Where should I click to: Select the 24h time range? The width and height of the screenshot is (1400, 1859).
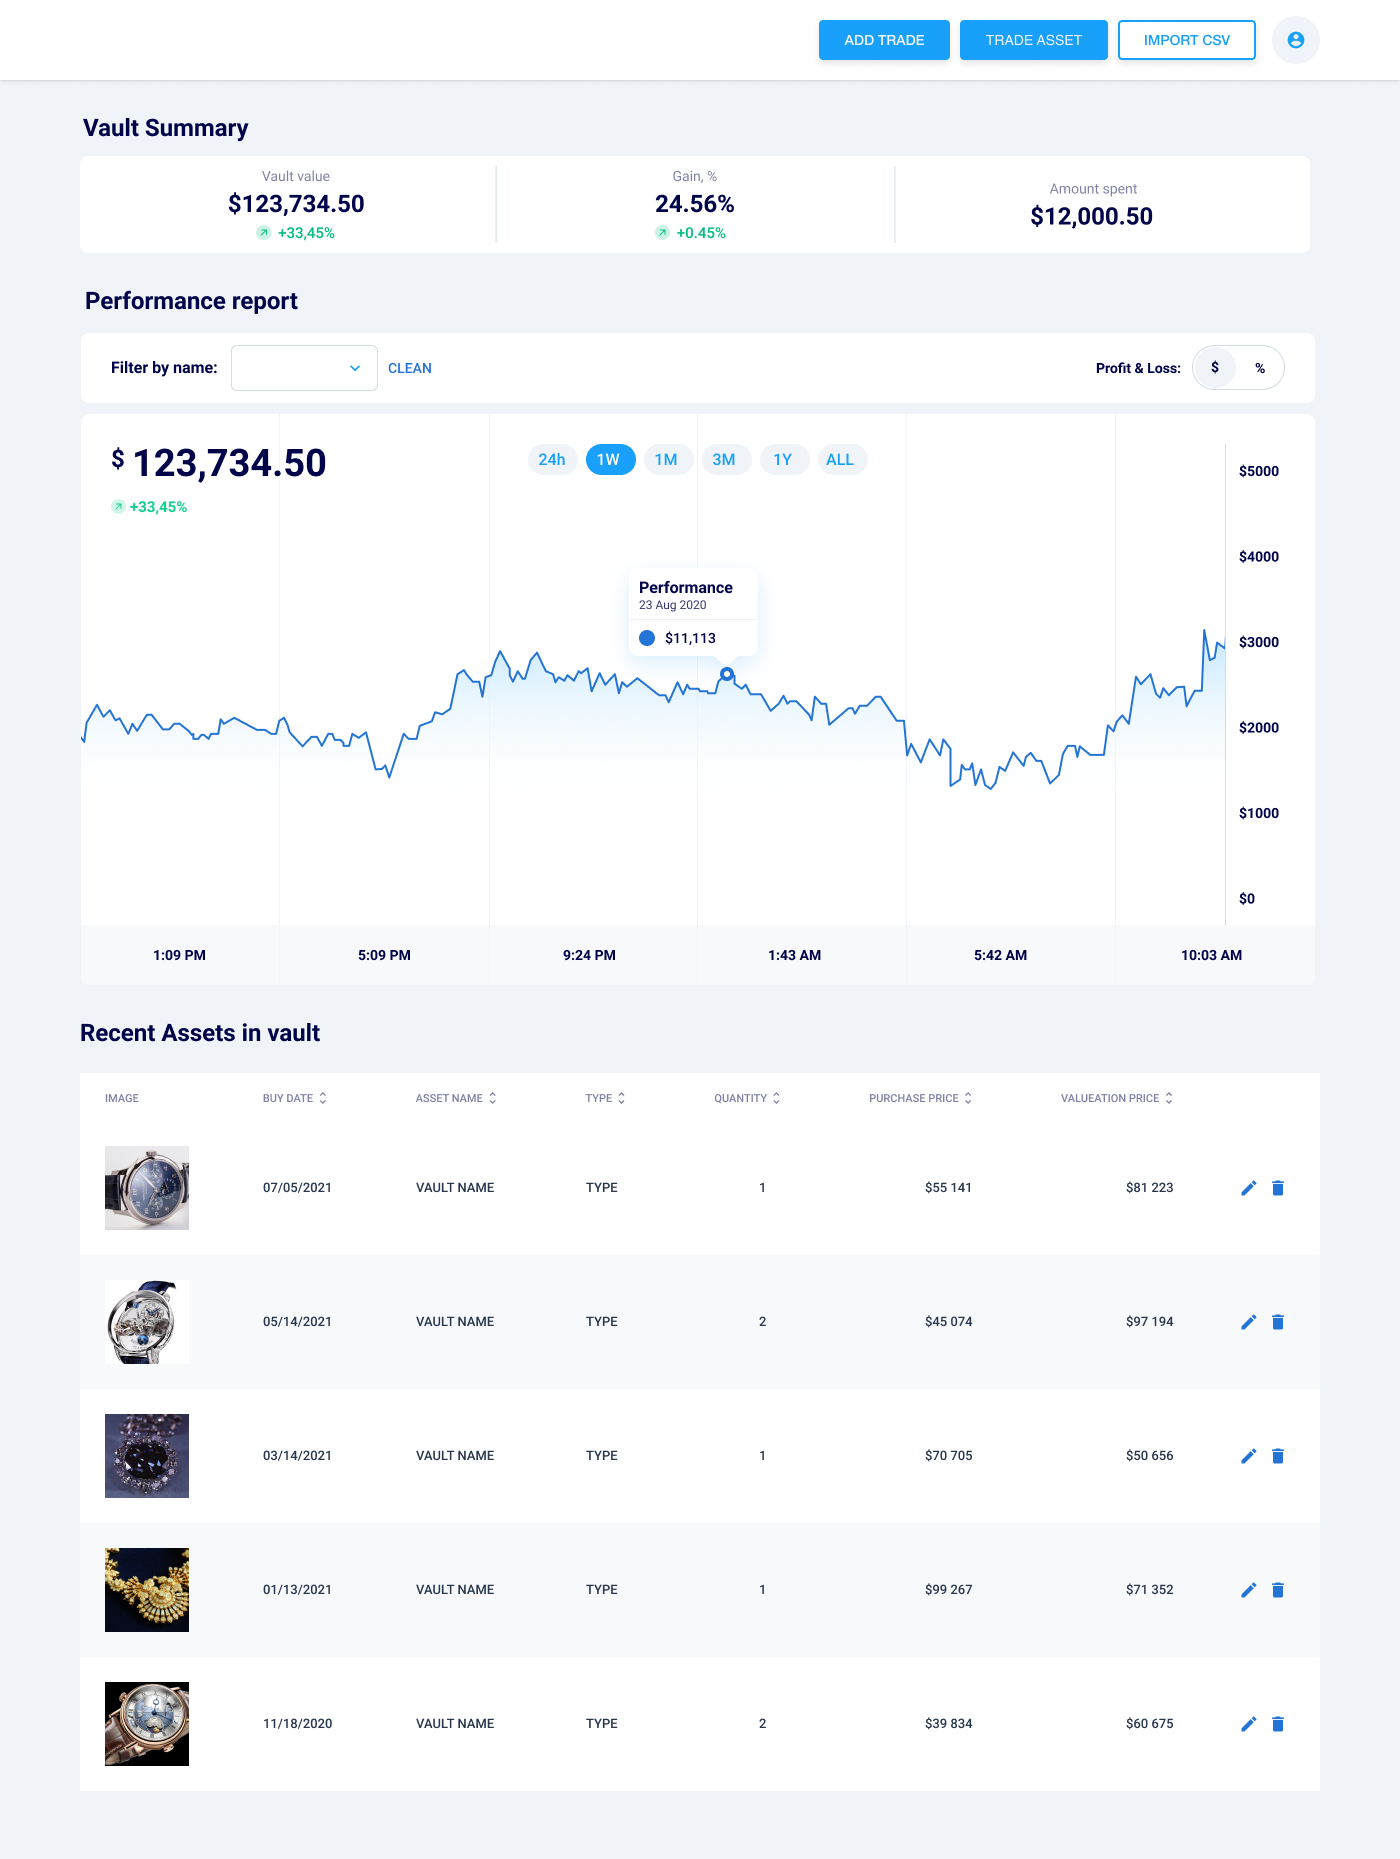point(552,460)
